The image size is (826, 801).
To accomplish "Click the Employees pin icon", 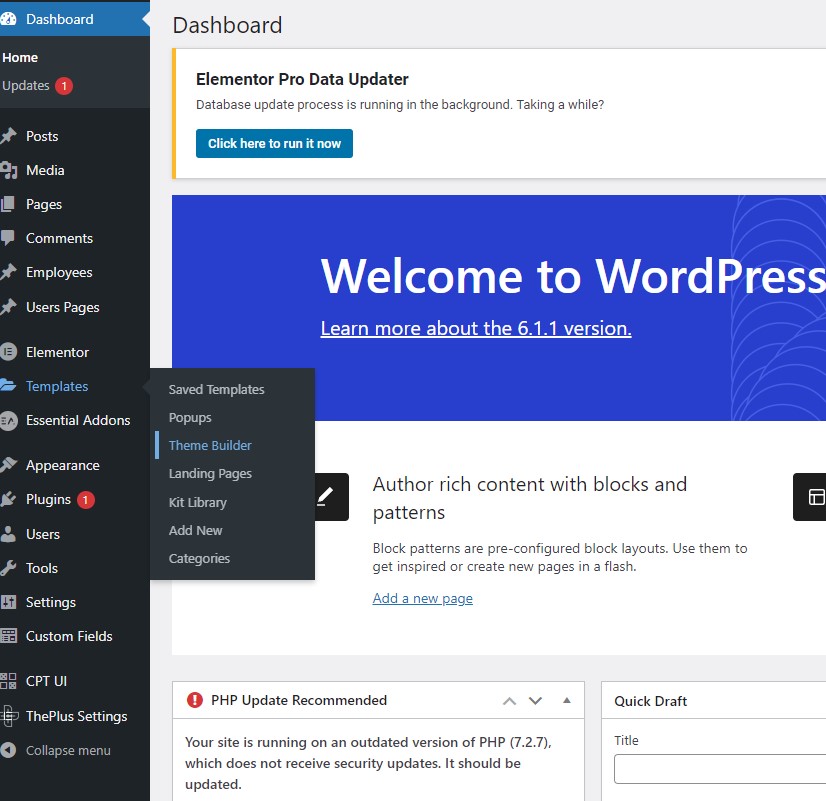I will coord(8,272).
